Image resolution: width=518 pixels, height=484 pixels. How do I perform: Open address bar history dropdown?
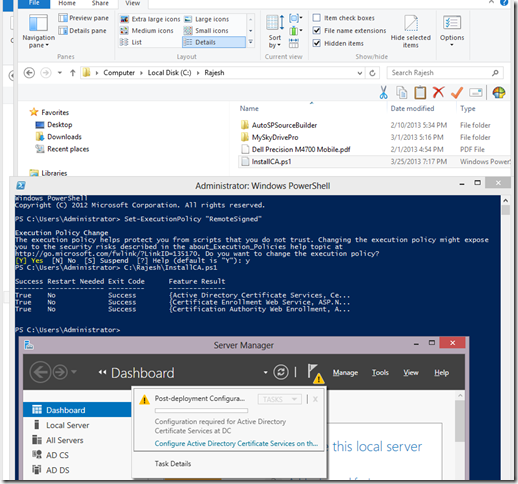coord(360,73)
